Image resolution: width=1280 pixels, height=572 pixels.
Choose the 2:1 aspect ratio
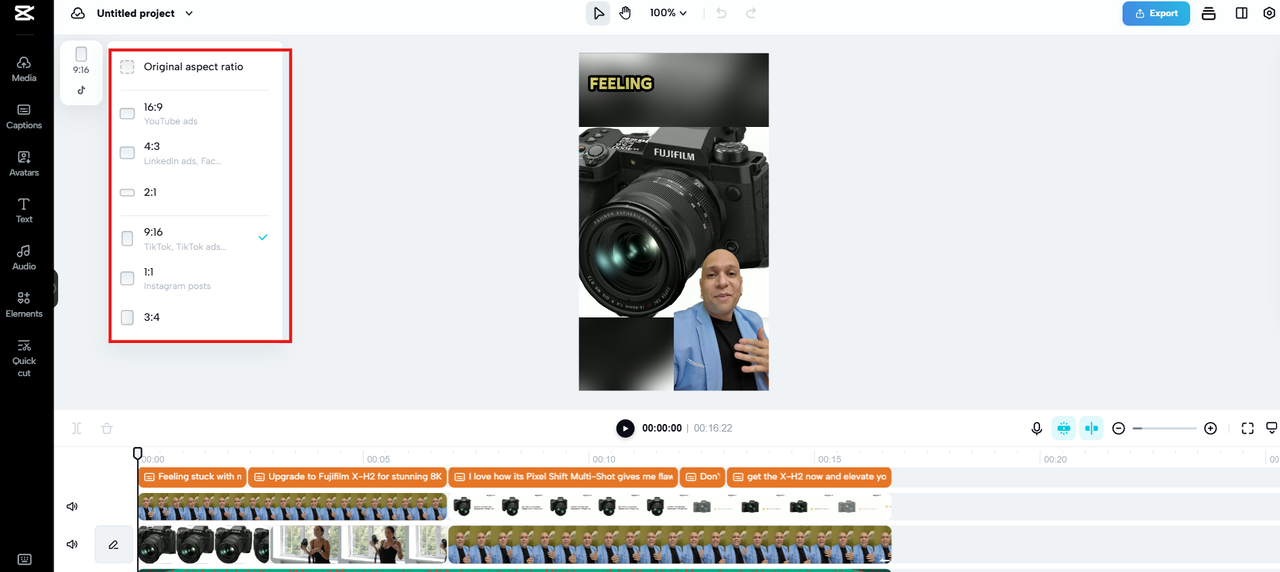pos(196,192)
